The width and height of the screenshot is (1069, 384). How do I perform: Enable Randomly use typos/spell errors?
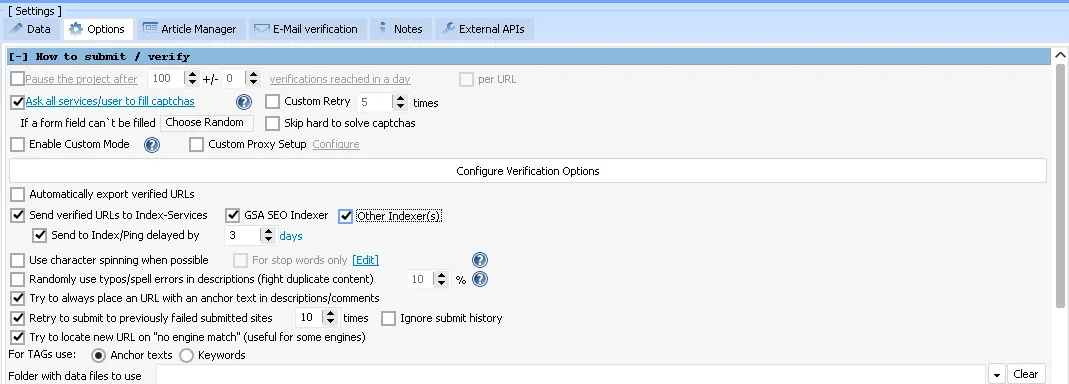18,279
